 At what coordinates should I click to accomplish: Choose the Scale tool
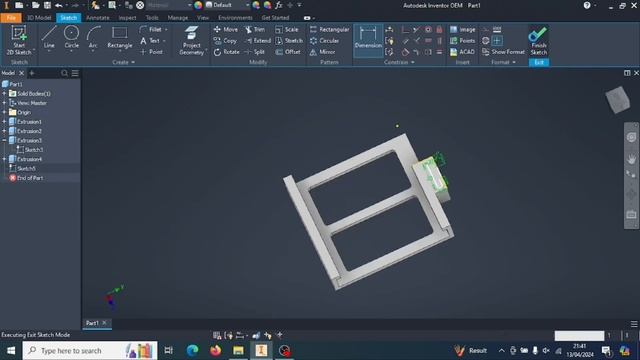tap(287, 29)
